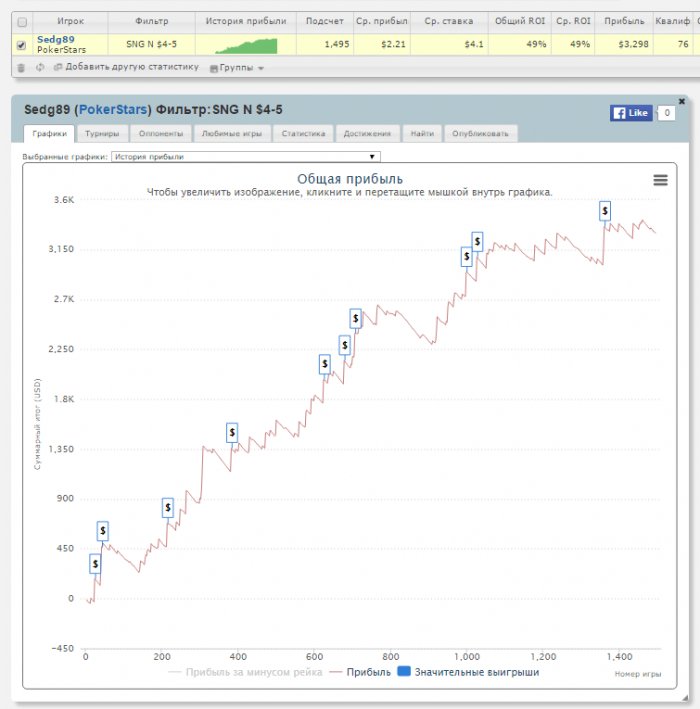Click the Sedg89 player name link

56,39
